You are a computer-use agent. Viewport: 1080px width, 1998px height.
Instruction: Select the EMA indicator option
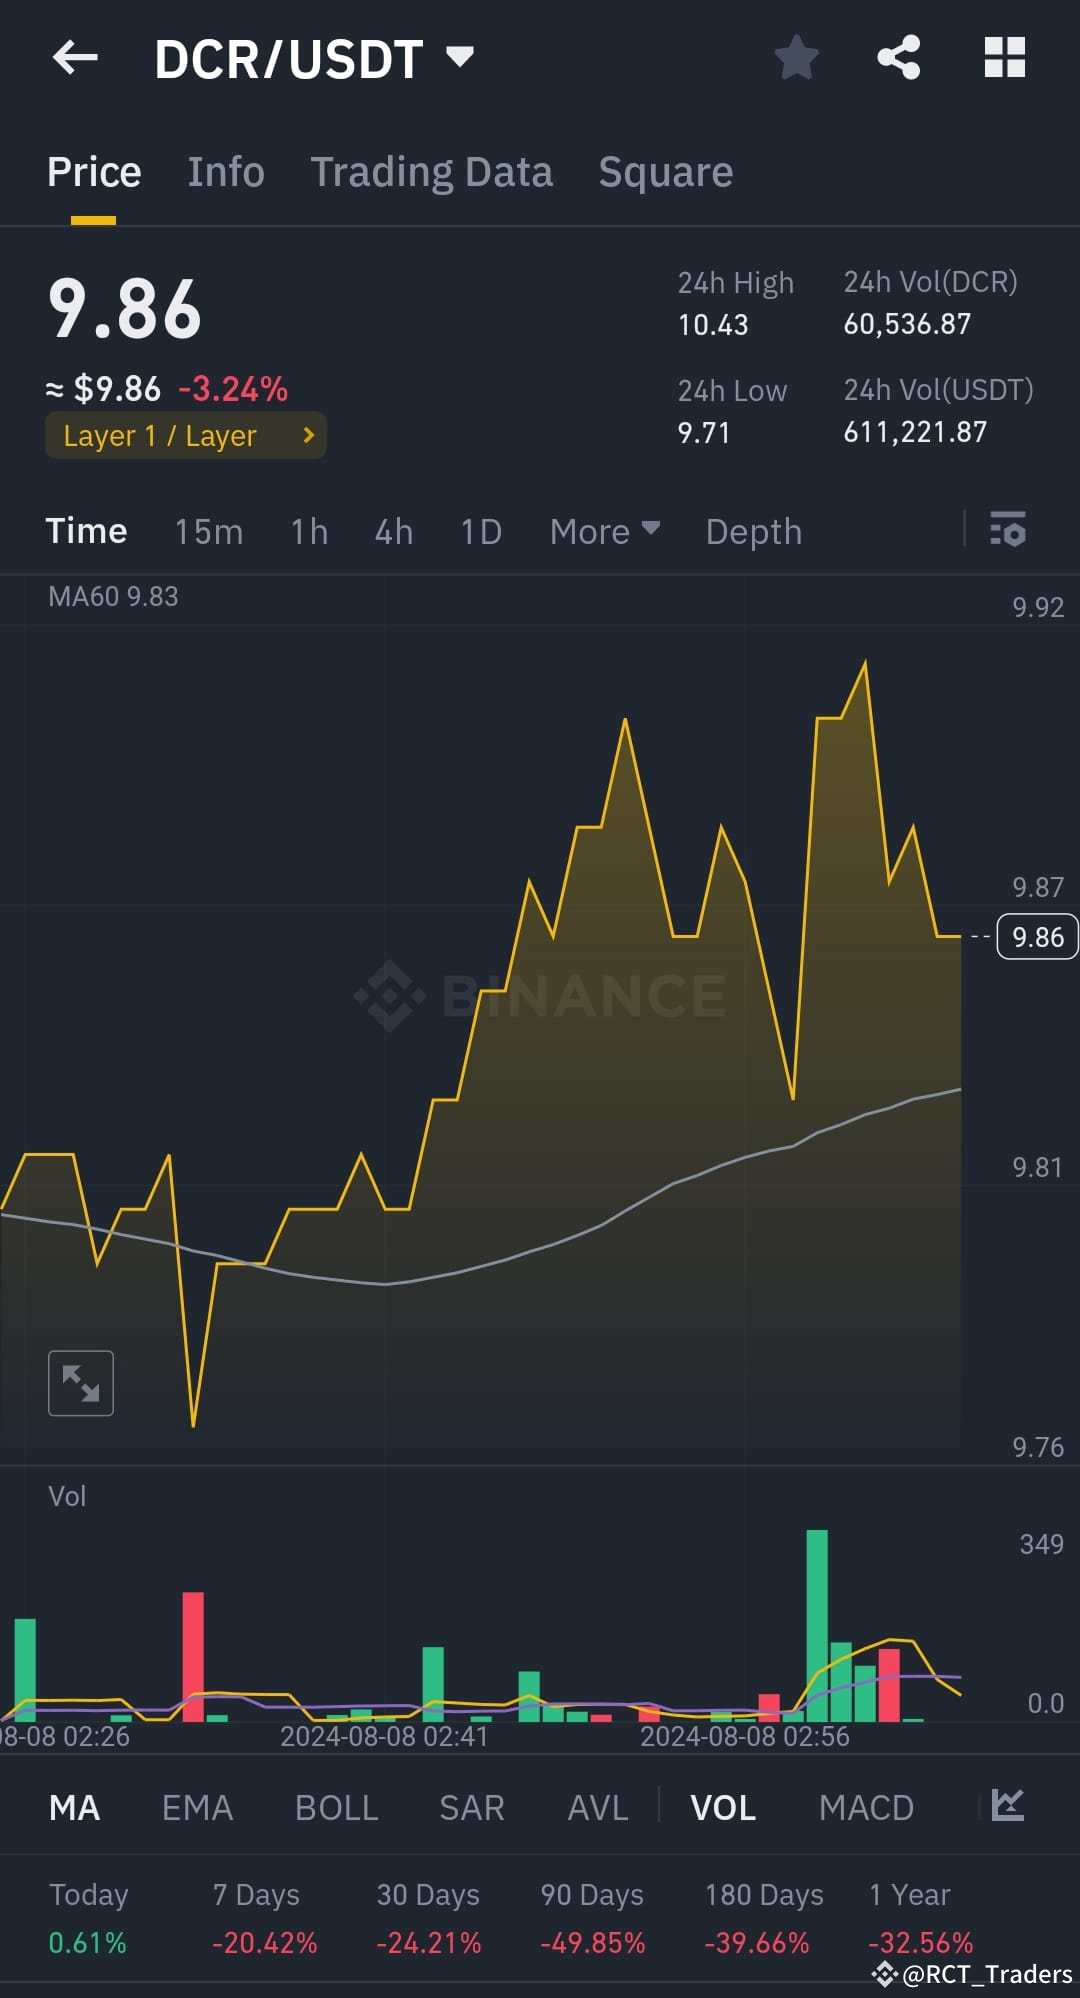click(196, 1806)
